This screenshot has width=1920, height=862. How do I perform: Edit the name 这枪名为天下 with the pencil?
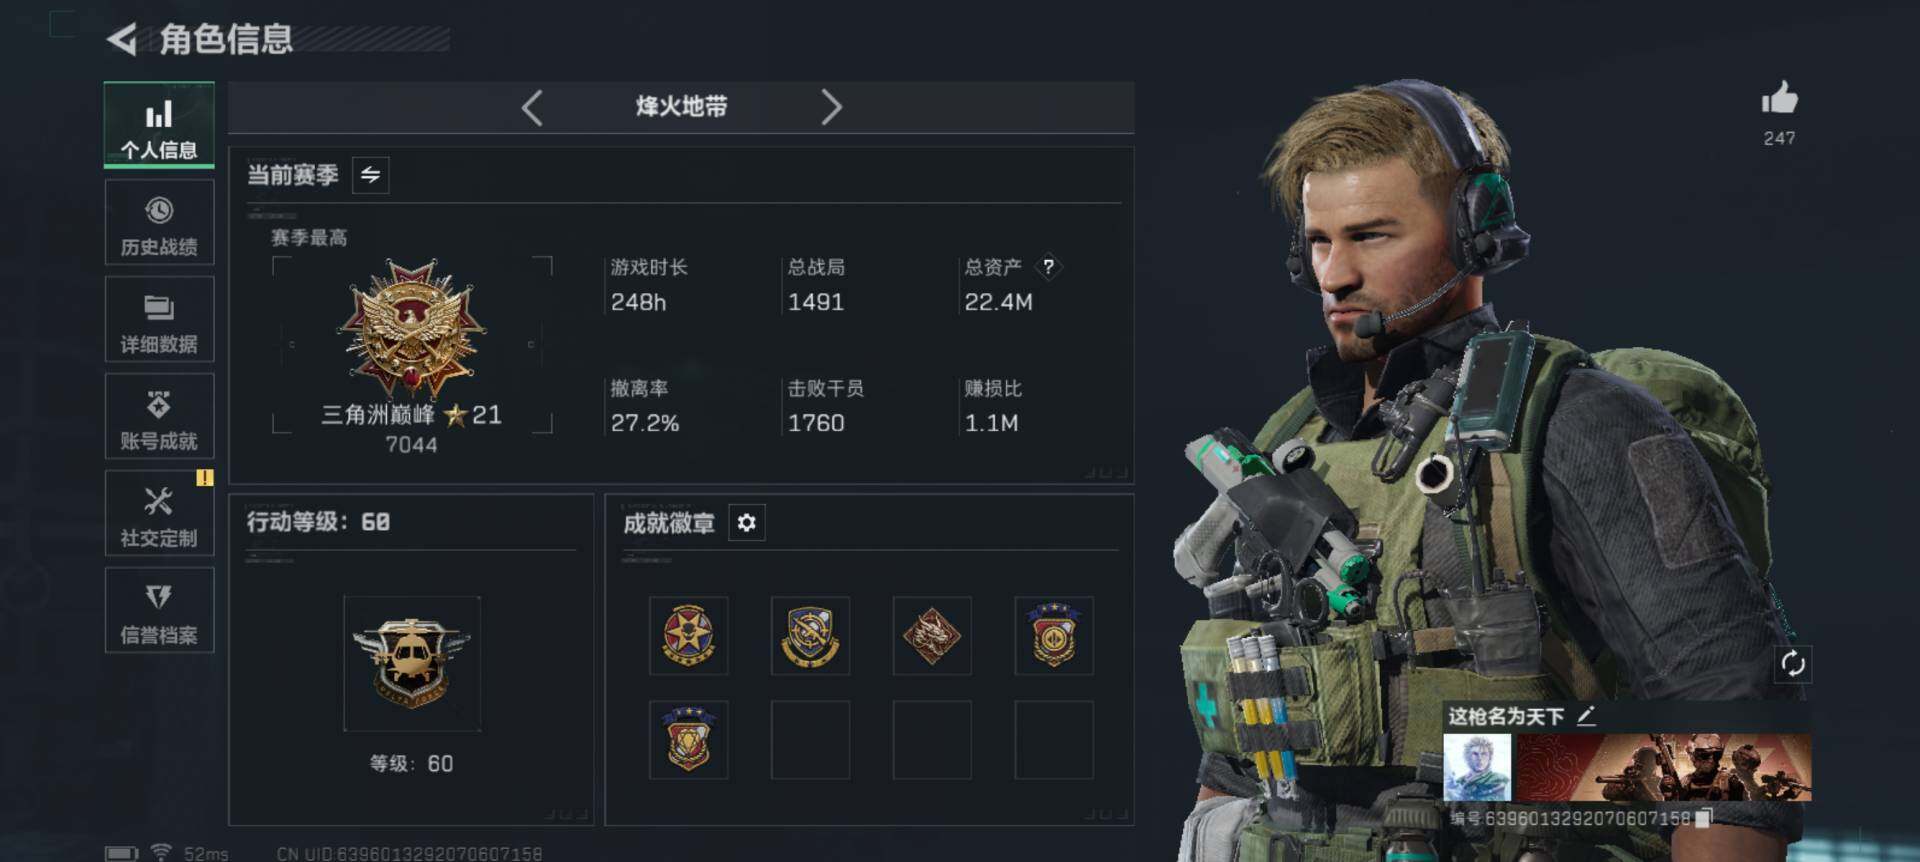point(1586,716)
